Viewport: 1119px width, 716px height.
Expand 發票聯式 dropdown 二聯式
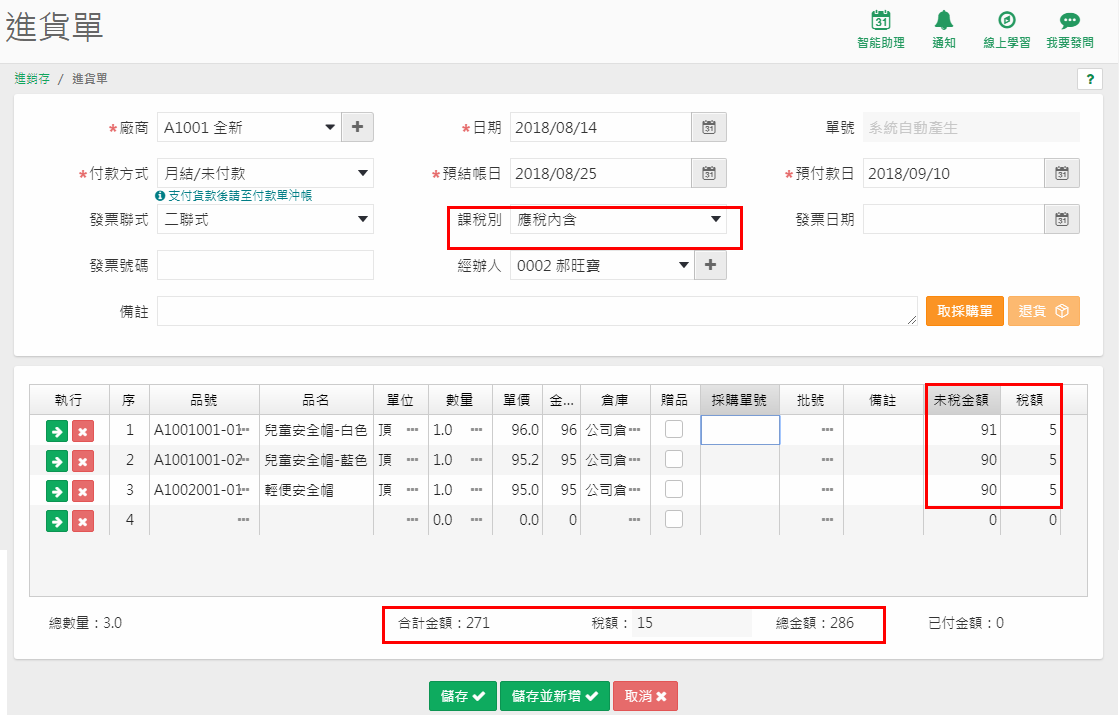[x=363, y=218]
